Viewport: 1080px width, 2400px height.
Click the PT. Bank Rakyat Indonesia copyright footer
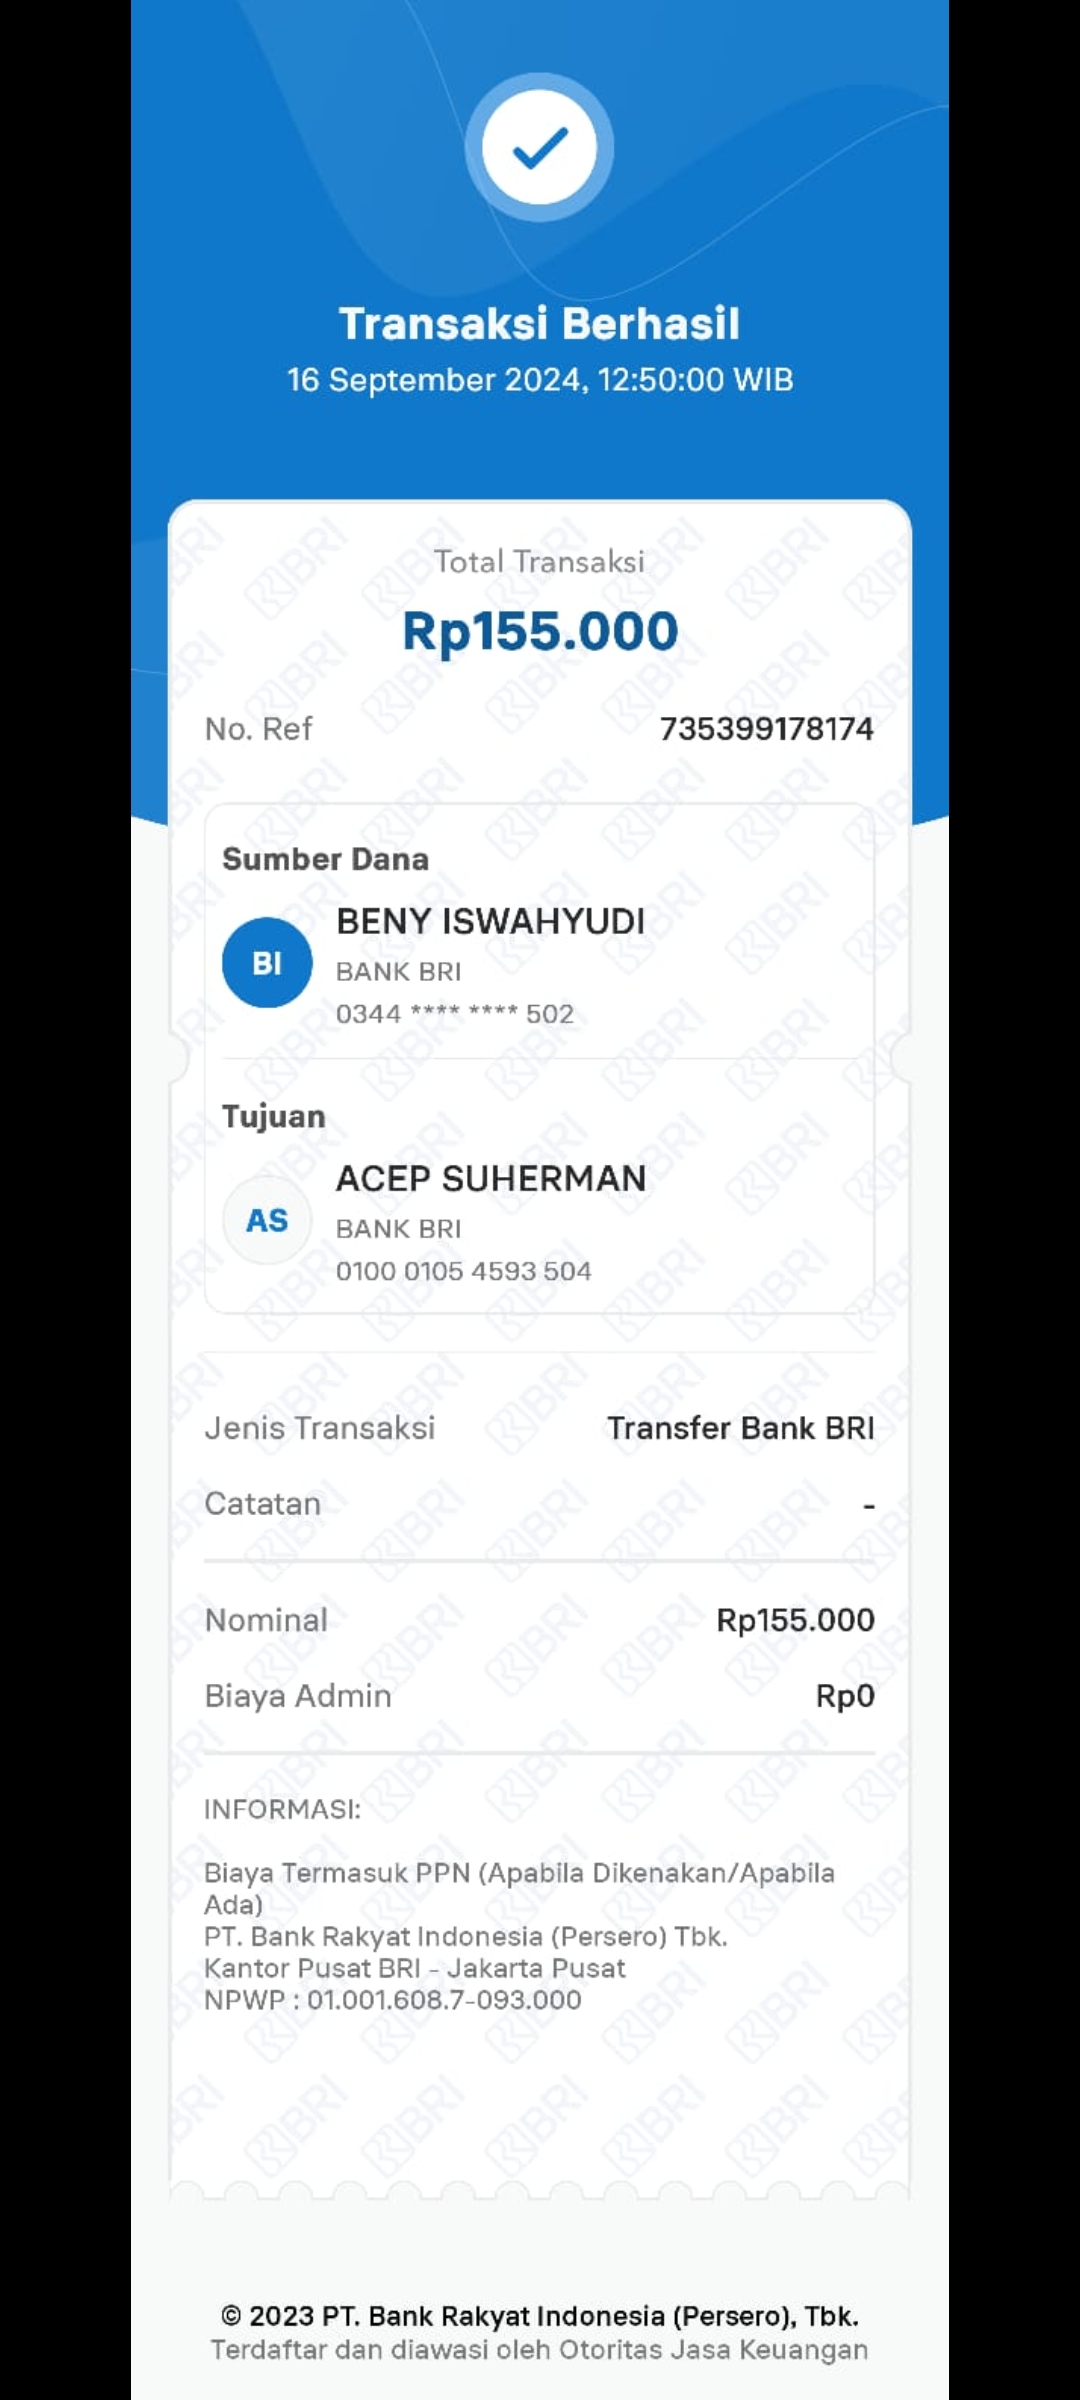[540, 2316]
